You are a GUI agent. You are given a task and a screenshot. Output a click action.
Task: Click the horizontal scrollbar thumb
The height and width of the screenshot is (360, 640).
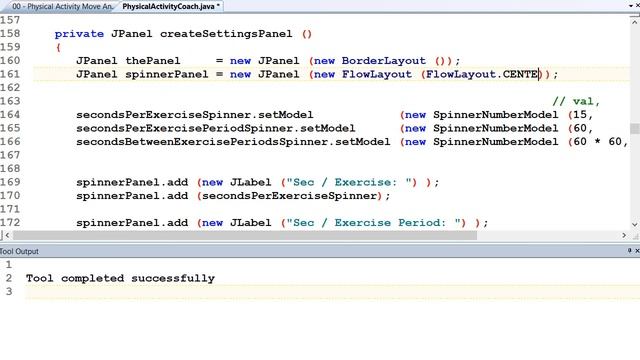[244, 235]
